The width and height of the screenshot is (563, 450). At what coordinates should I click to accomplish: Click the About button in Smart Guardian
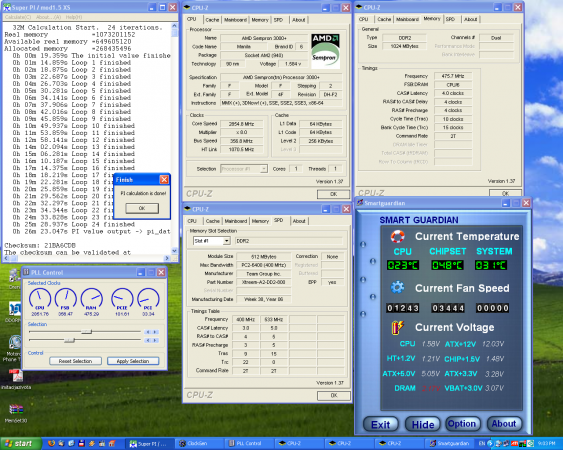tap(504, 424)
